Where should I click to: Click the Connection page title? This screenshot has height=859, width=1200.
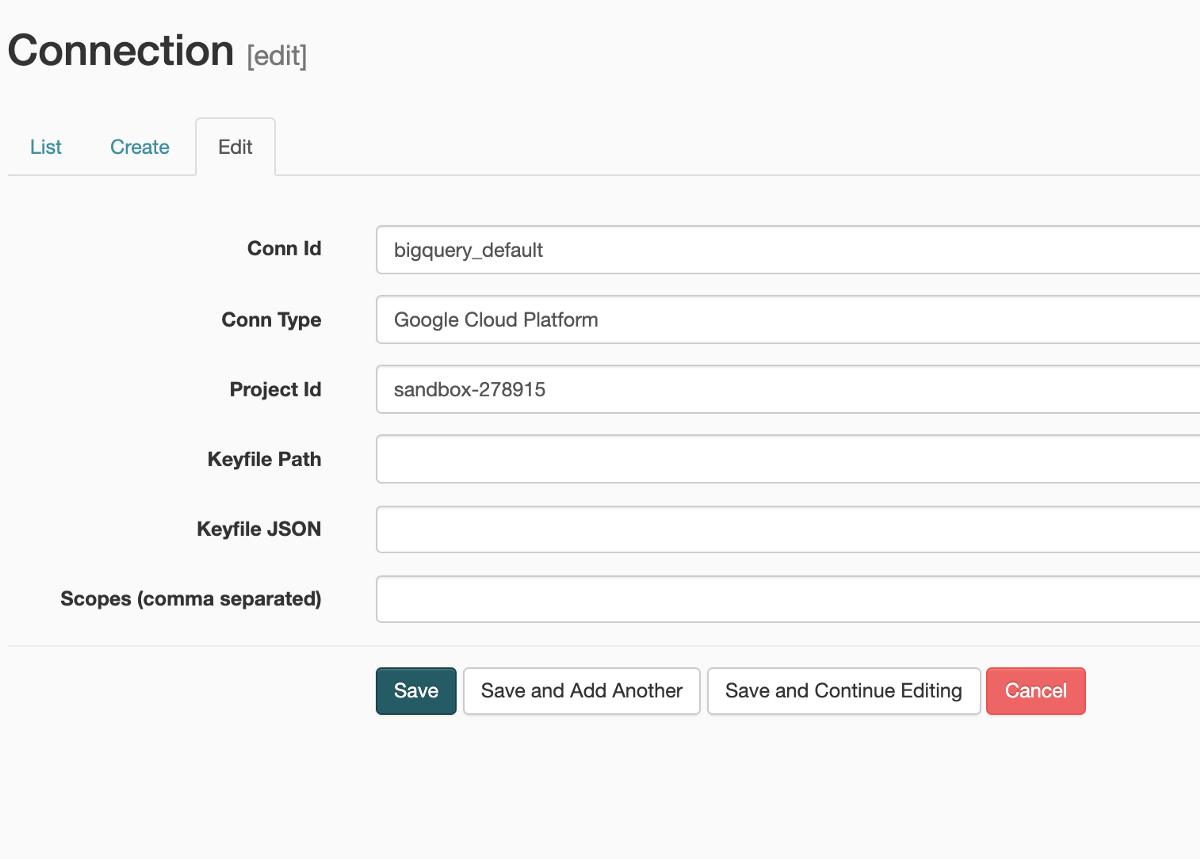pos(120,48)
